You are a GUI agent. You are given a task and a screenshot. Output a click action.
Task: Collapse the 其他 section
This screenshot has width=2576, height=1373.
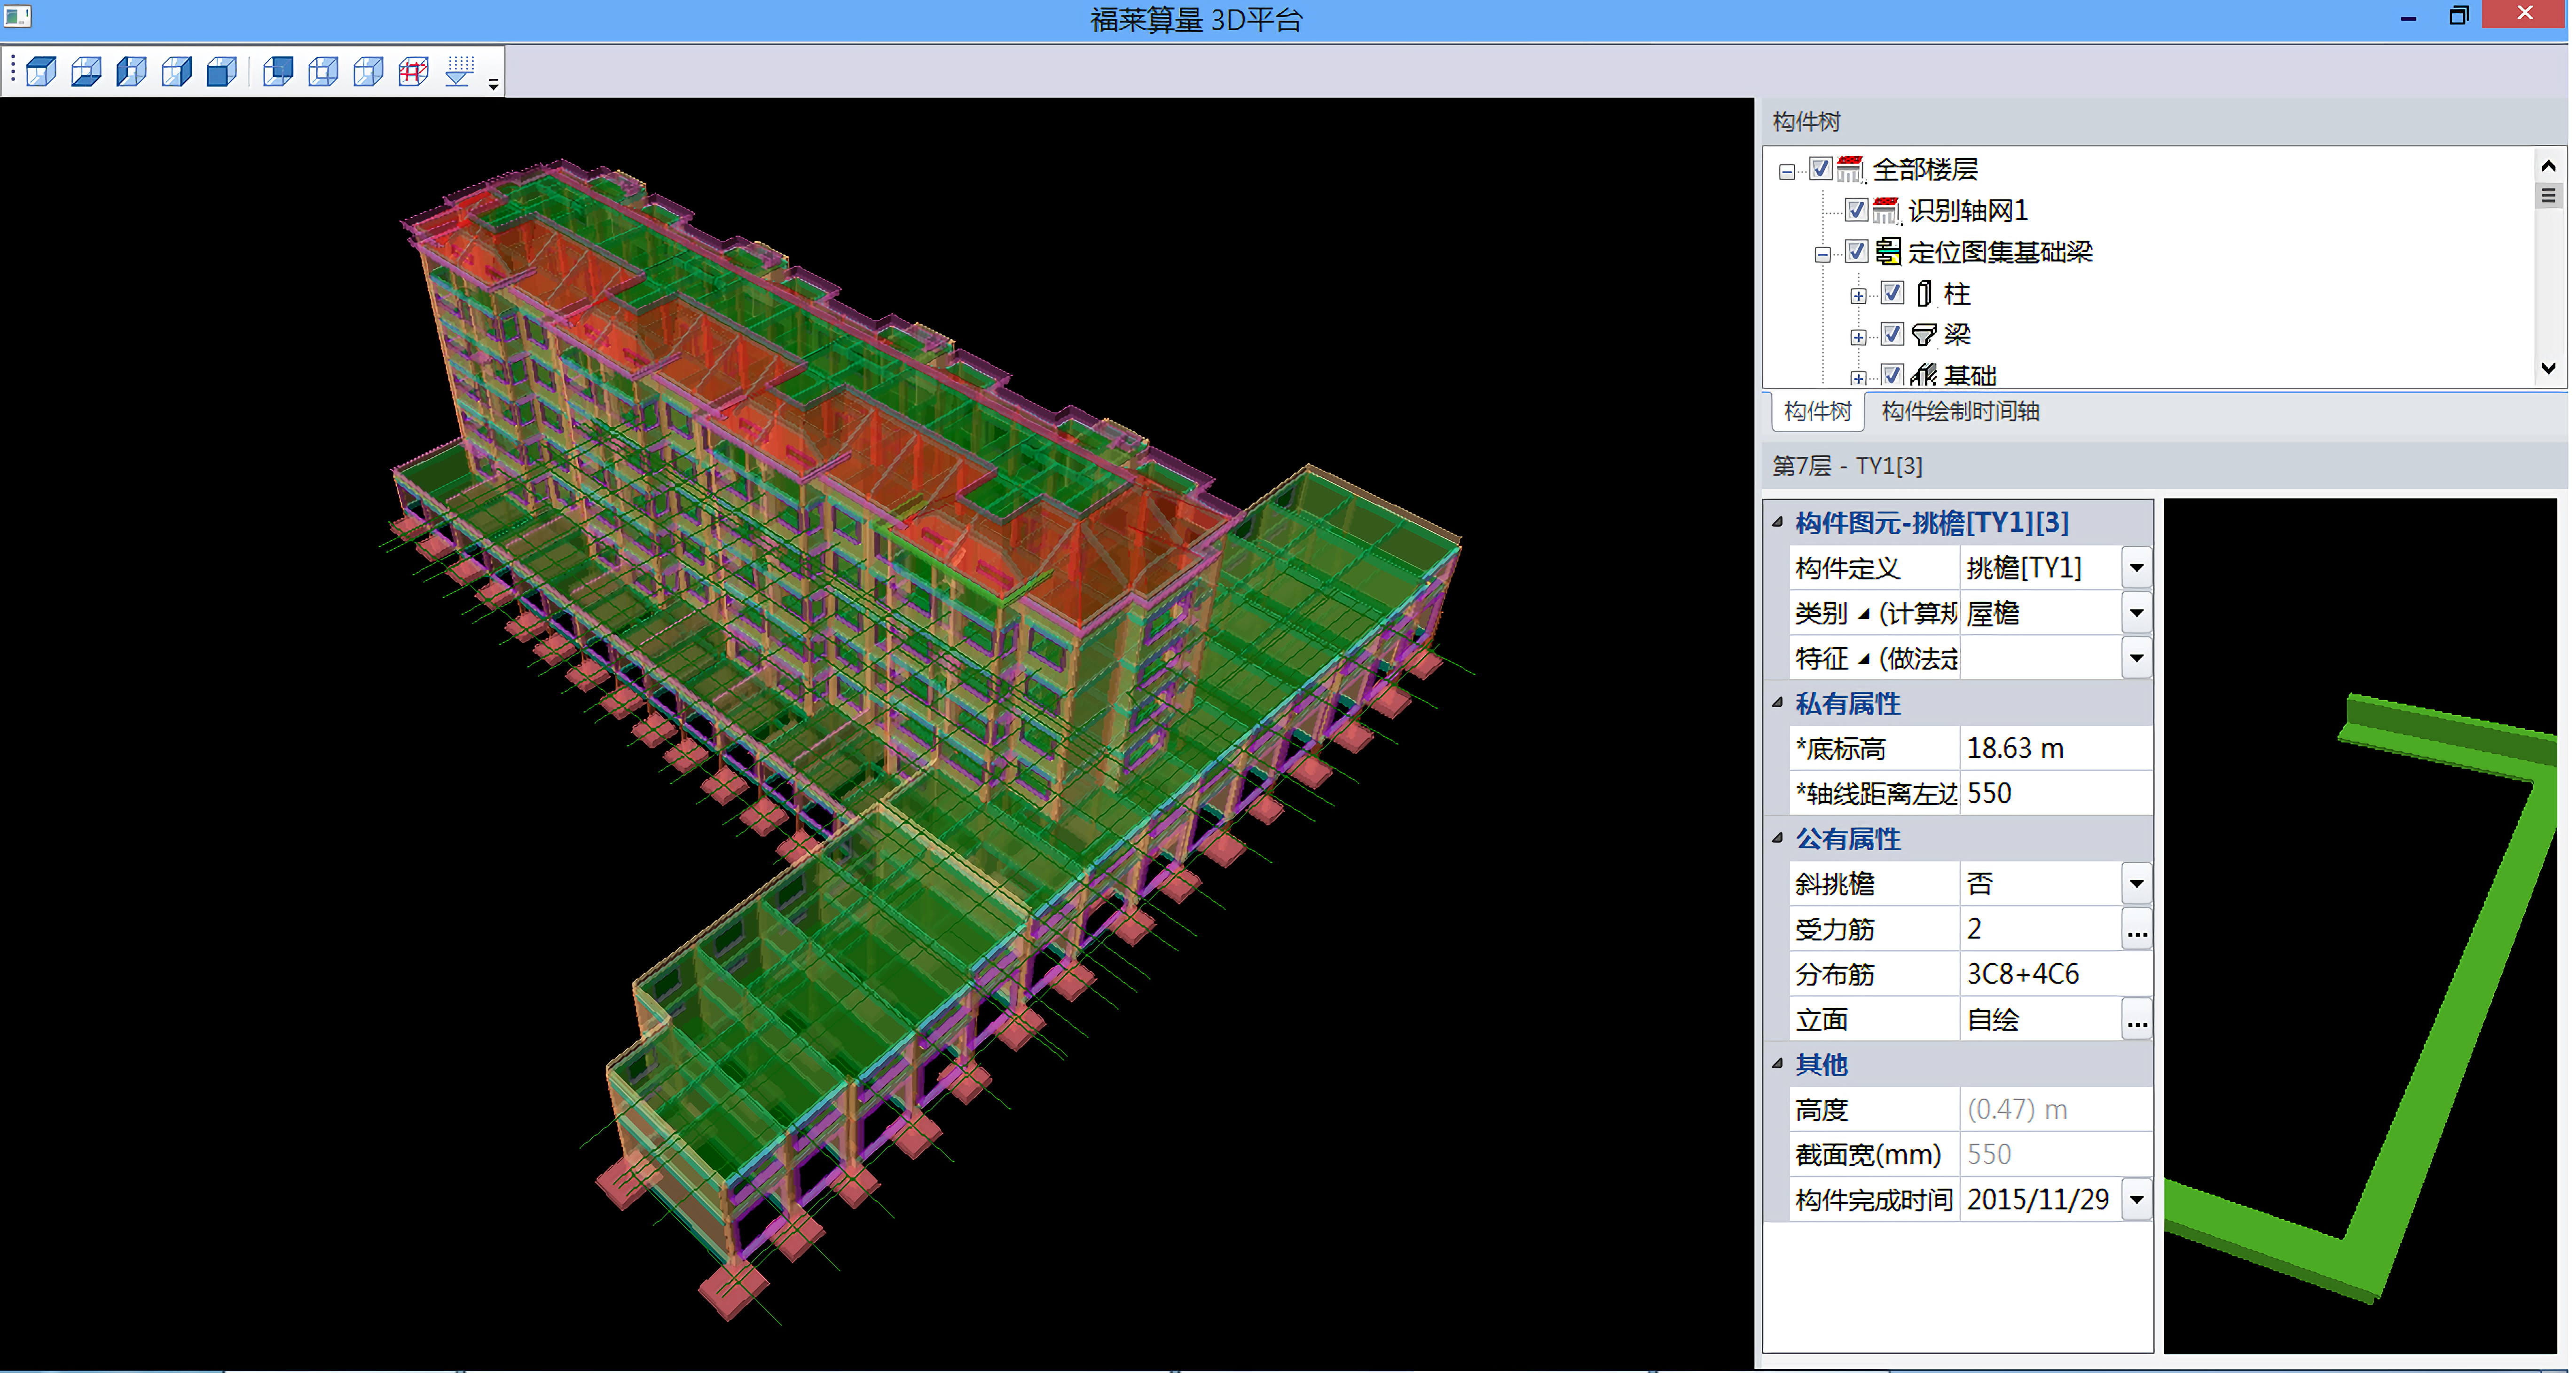pos(1778,1063)
